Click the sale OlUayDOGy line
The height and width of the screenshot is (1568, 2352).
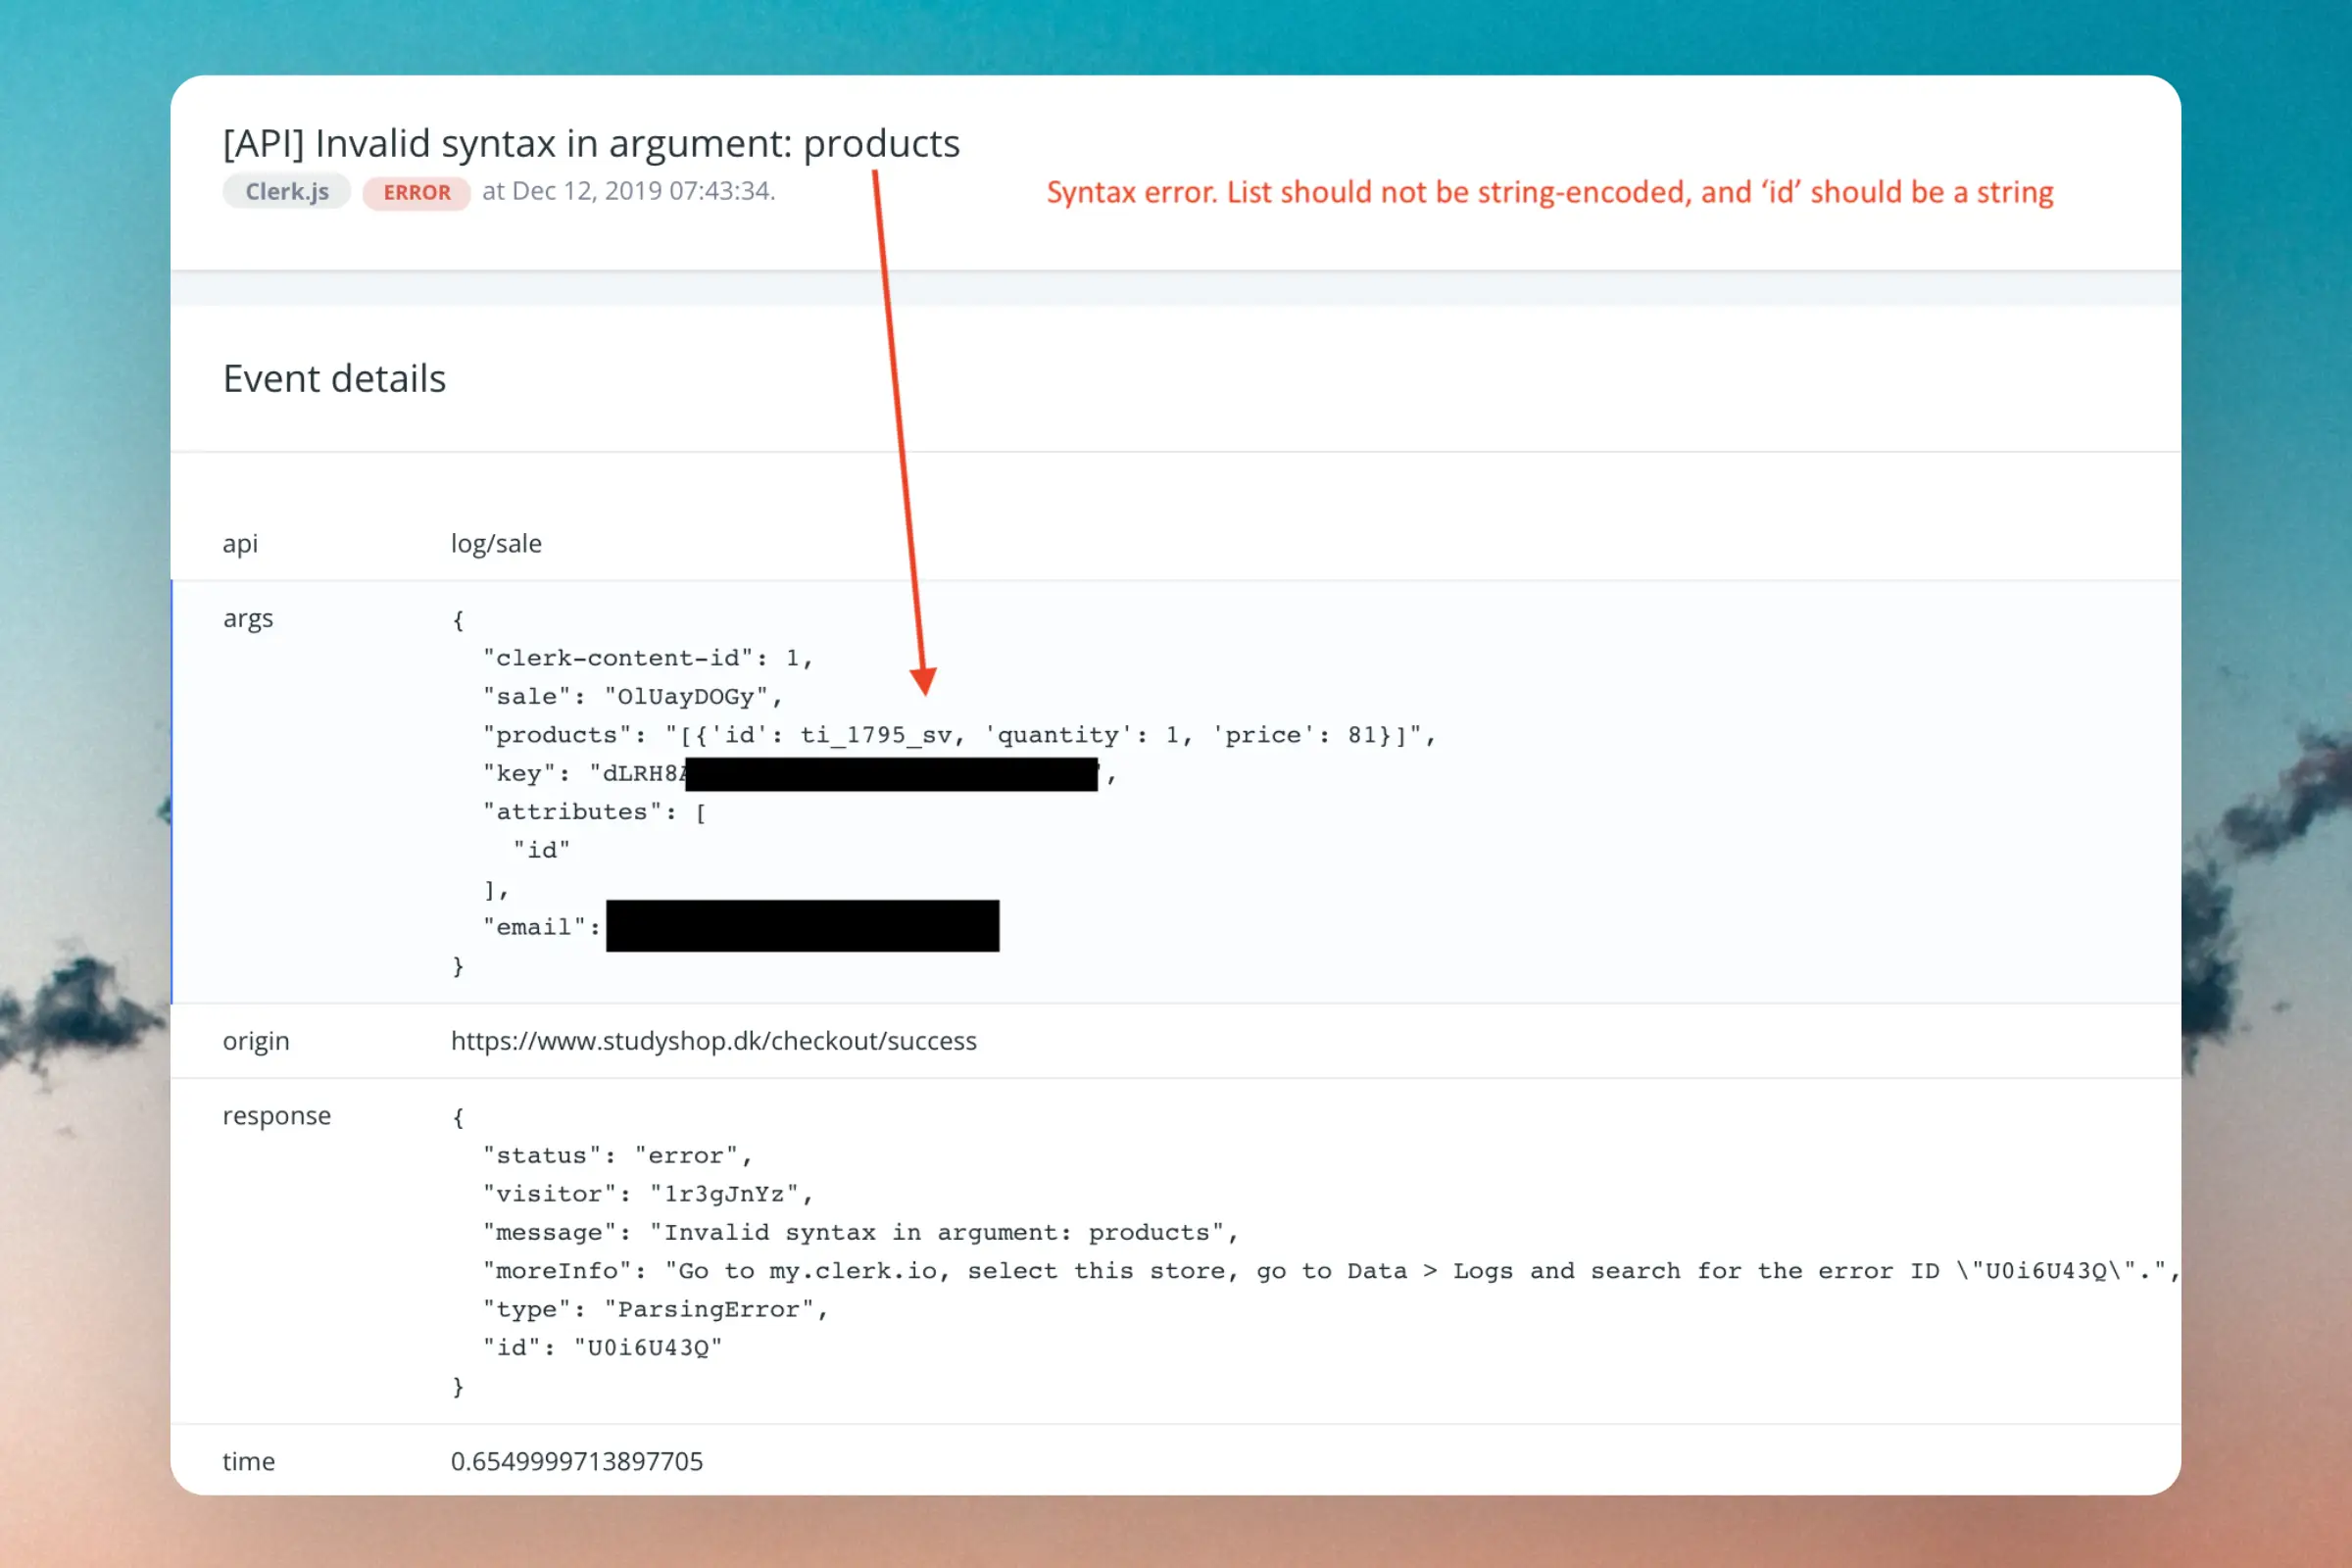point(632,697)
